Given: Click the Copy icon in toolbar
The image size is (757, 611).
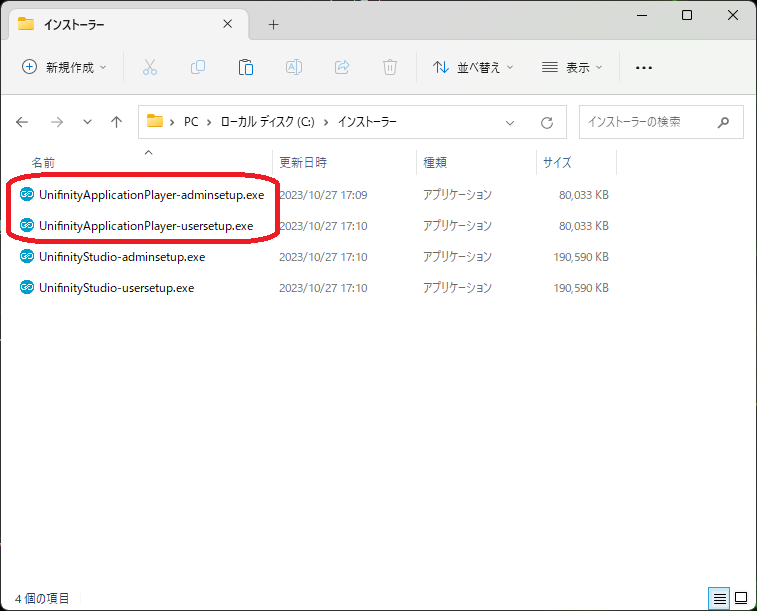Looking at the screenshot, I should coord(198,67).
